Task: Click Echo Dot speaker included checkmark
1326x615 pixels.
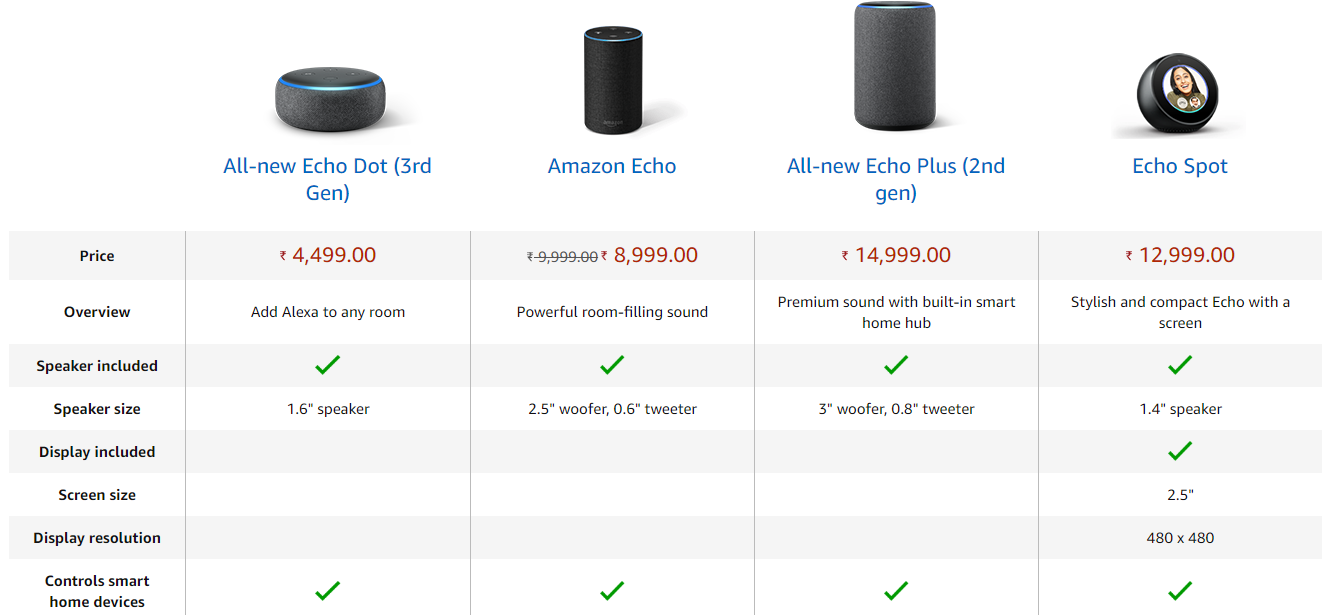Action: pos(328,366)
